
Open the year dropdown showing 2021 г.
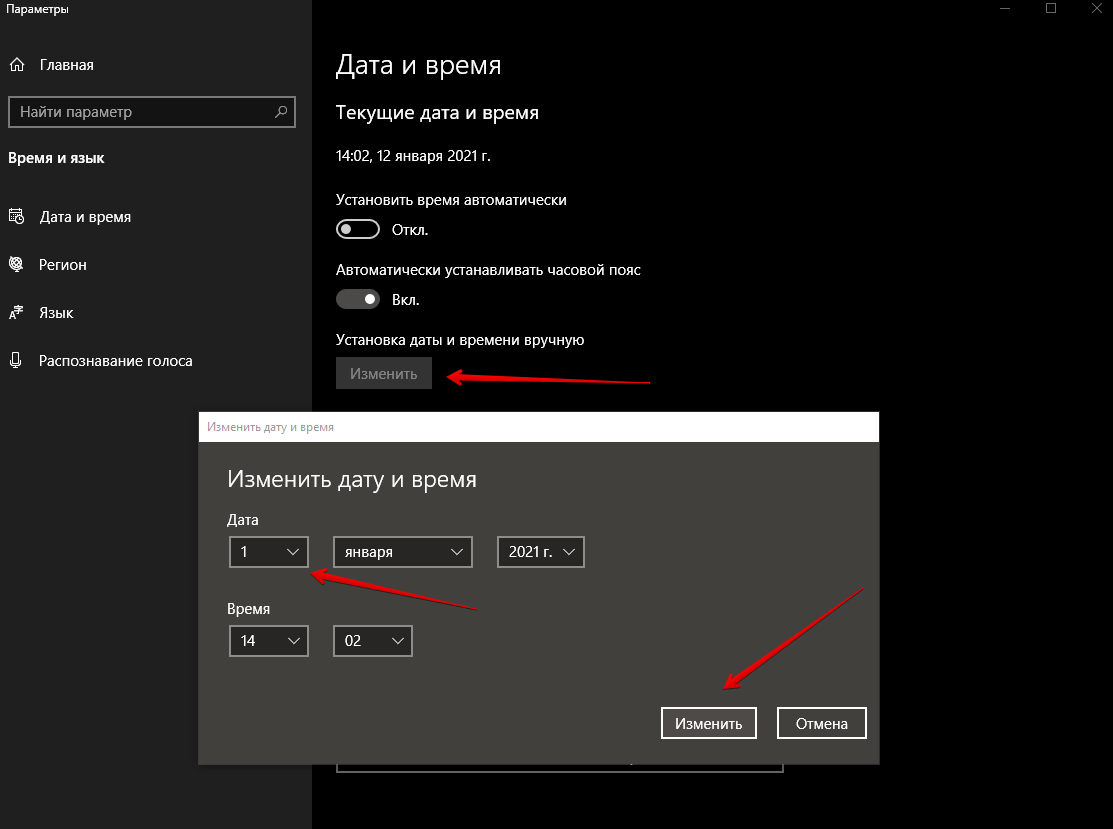[541, 551]
